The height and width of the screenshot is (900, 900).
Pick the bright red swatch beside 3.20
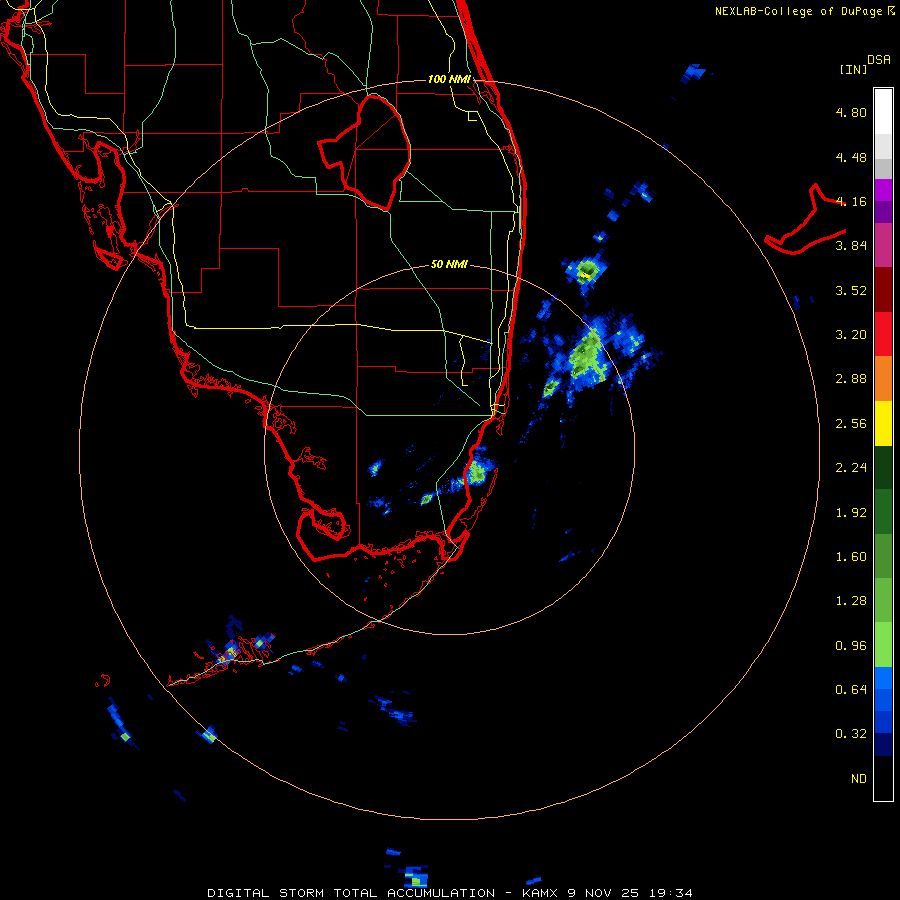coord(883,335)
